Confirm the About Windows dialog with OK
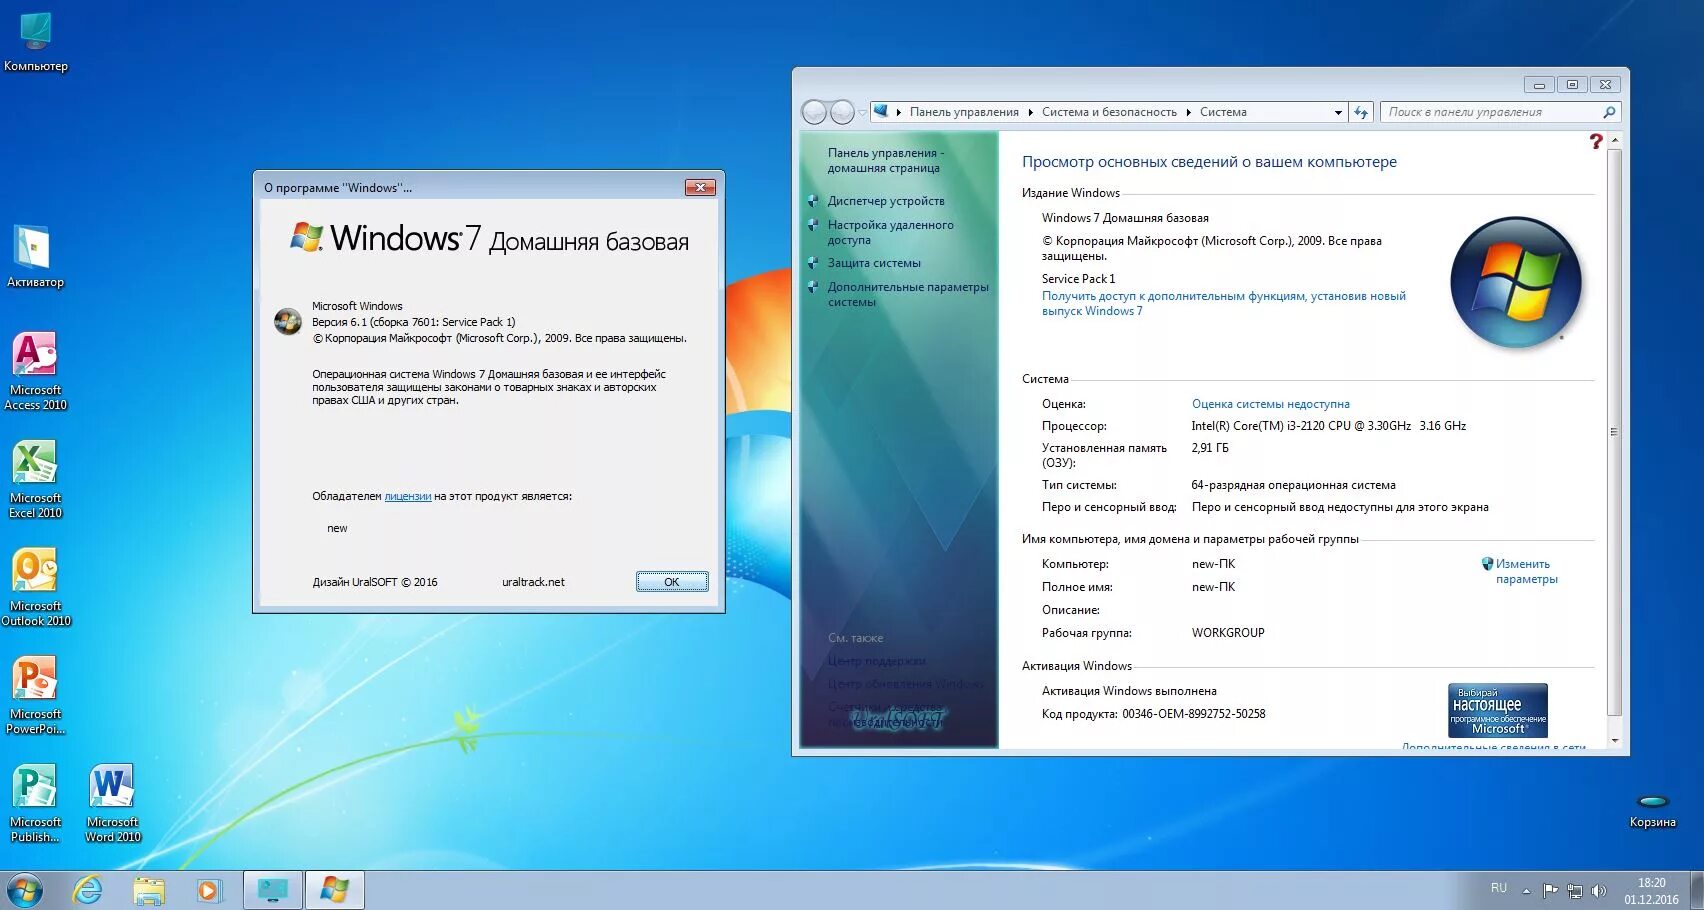 click(x=672, y=582)
